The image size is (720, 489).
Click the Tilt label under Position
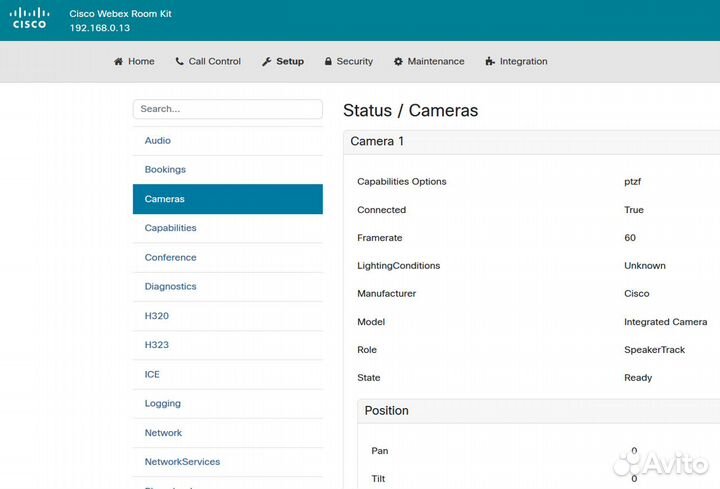tap(378, 479)
